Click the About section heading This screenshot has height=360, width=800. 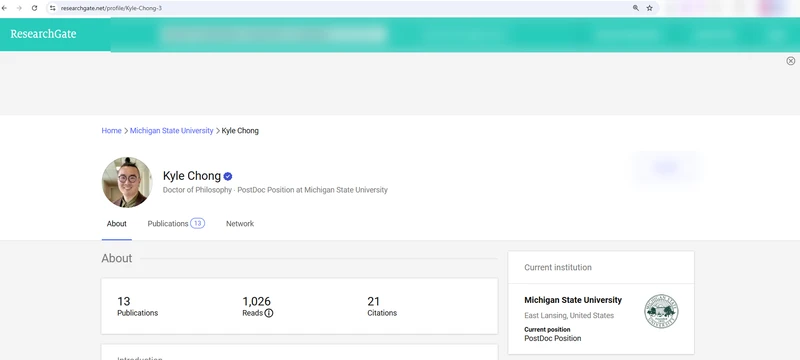117,258
